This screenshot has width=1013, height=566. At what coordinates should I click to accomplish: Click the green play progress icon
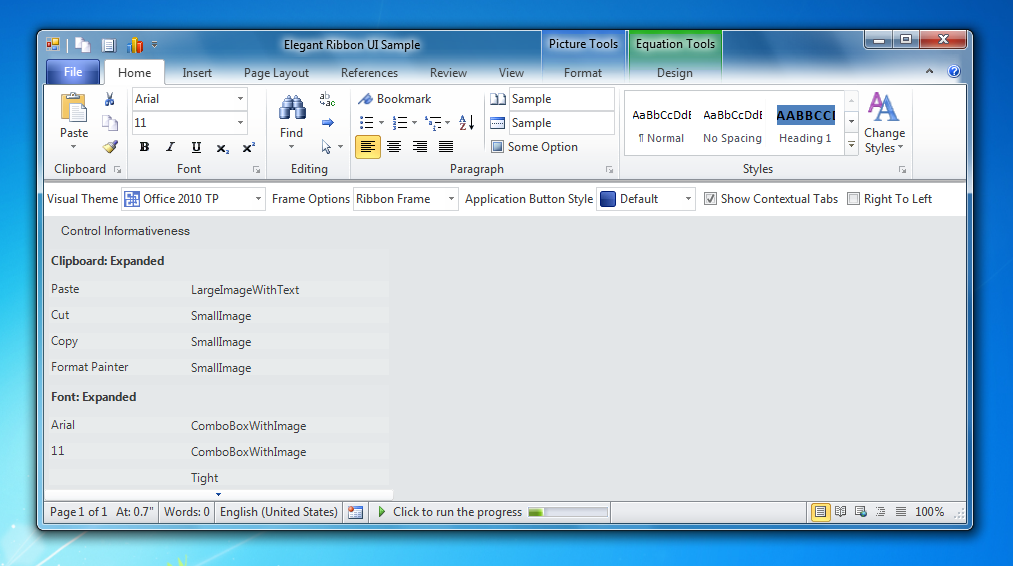pyautogui.click(x=381, y=512)
